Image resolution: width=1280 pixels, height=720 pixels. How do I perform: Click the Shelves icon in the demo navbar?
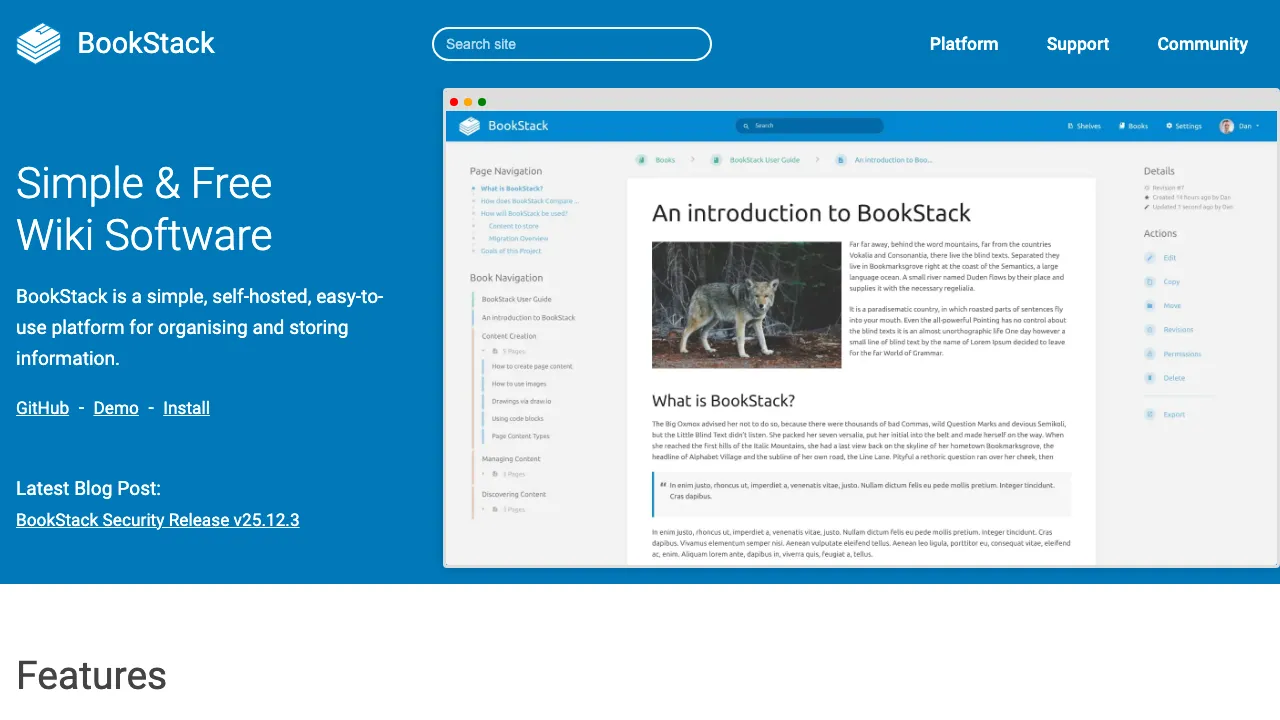coord(1069,126)
